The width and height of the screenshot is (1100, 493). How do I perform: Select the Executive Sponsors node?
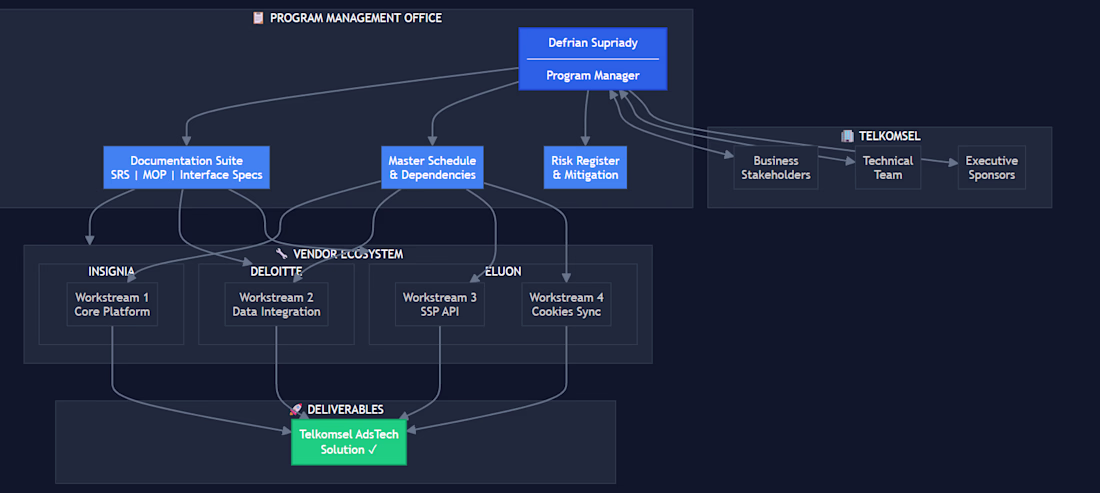coord(991,168)
